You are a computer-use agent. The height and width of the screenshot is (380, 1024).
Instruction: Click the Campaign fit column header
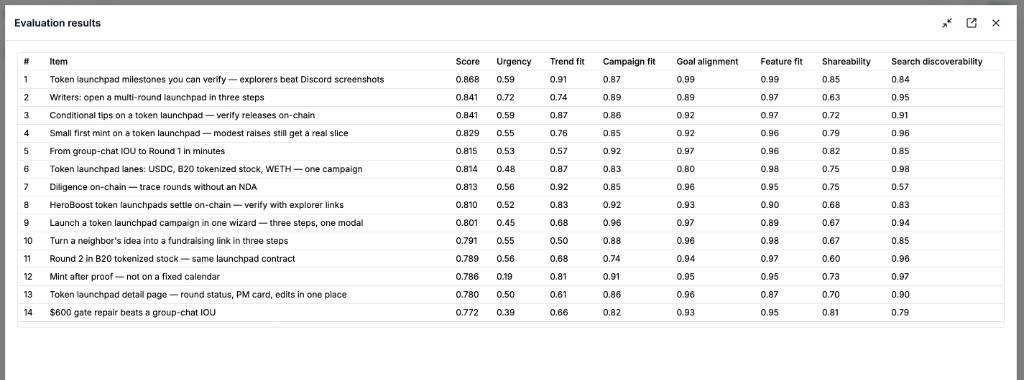[x=629, y=61]
